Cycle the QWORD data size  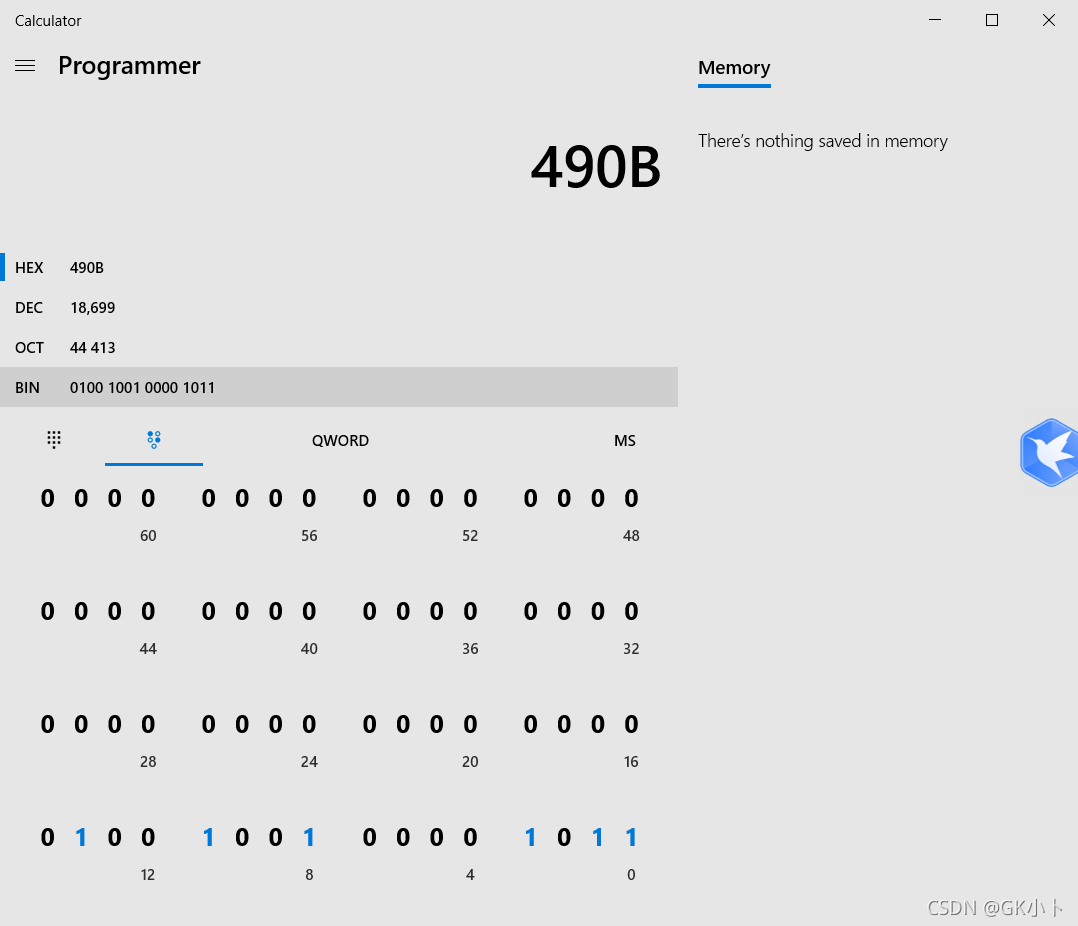[340, 441]
